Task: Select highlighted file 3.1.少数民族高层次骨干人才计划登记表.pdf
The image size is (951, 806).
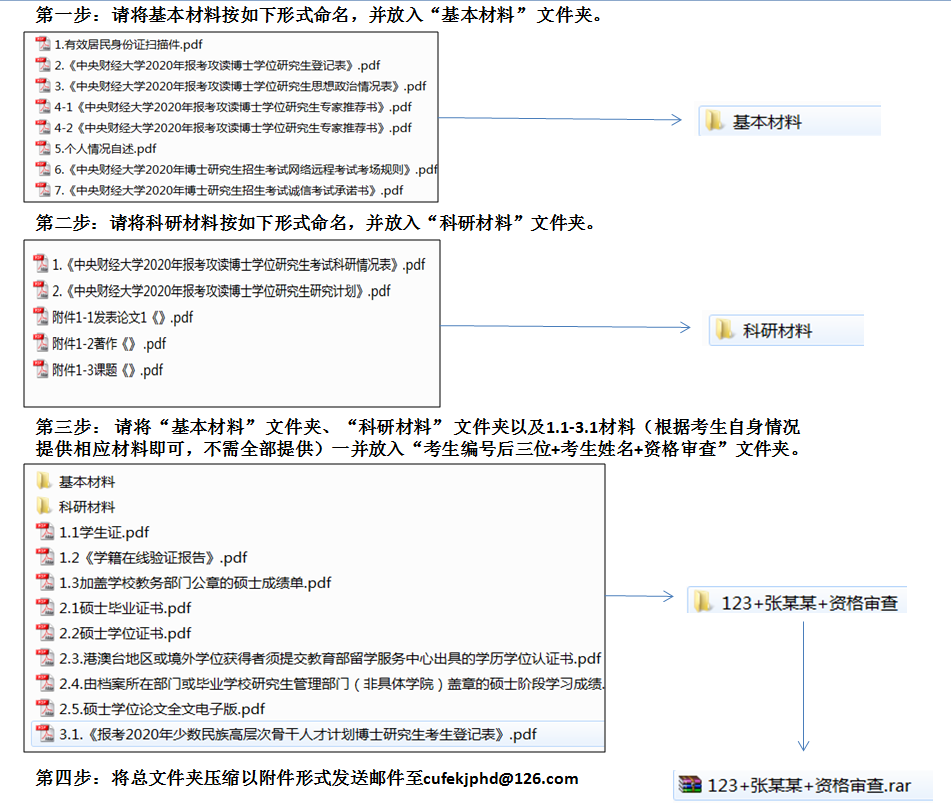Action: click(x=297, y=734)
